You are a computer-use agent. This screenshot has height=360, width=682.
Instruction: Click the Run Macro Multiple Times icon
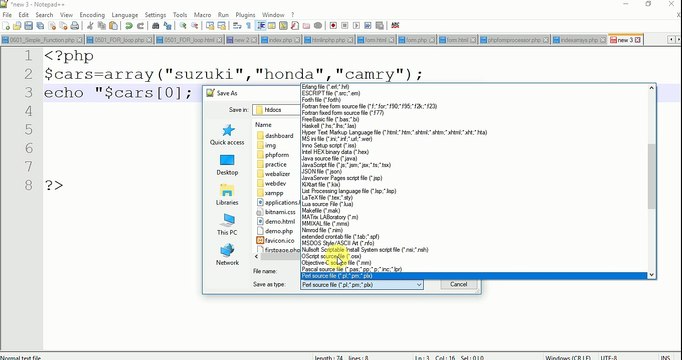pos(368,26)
